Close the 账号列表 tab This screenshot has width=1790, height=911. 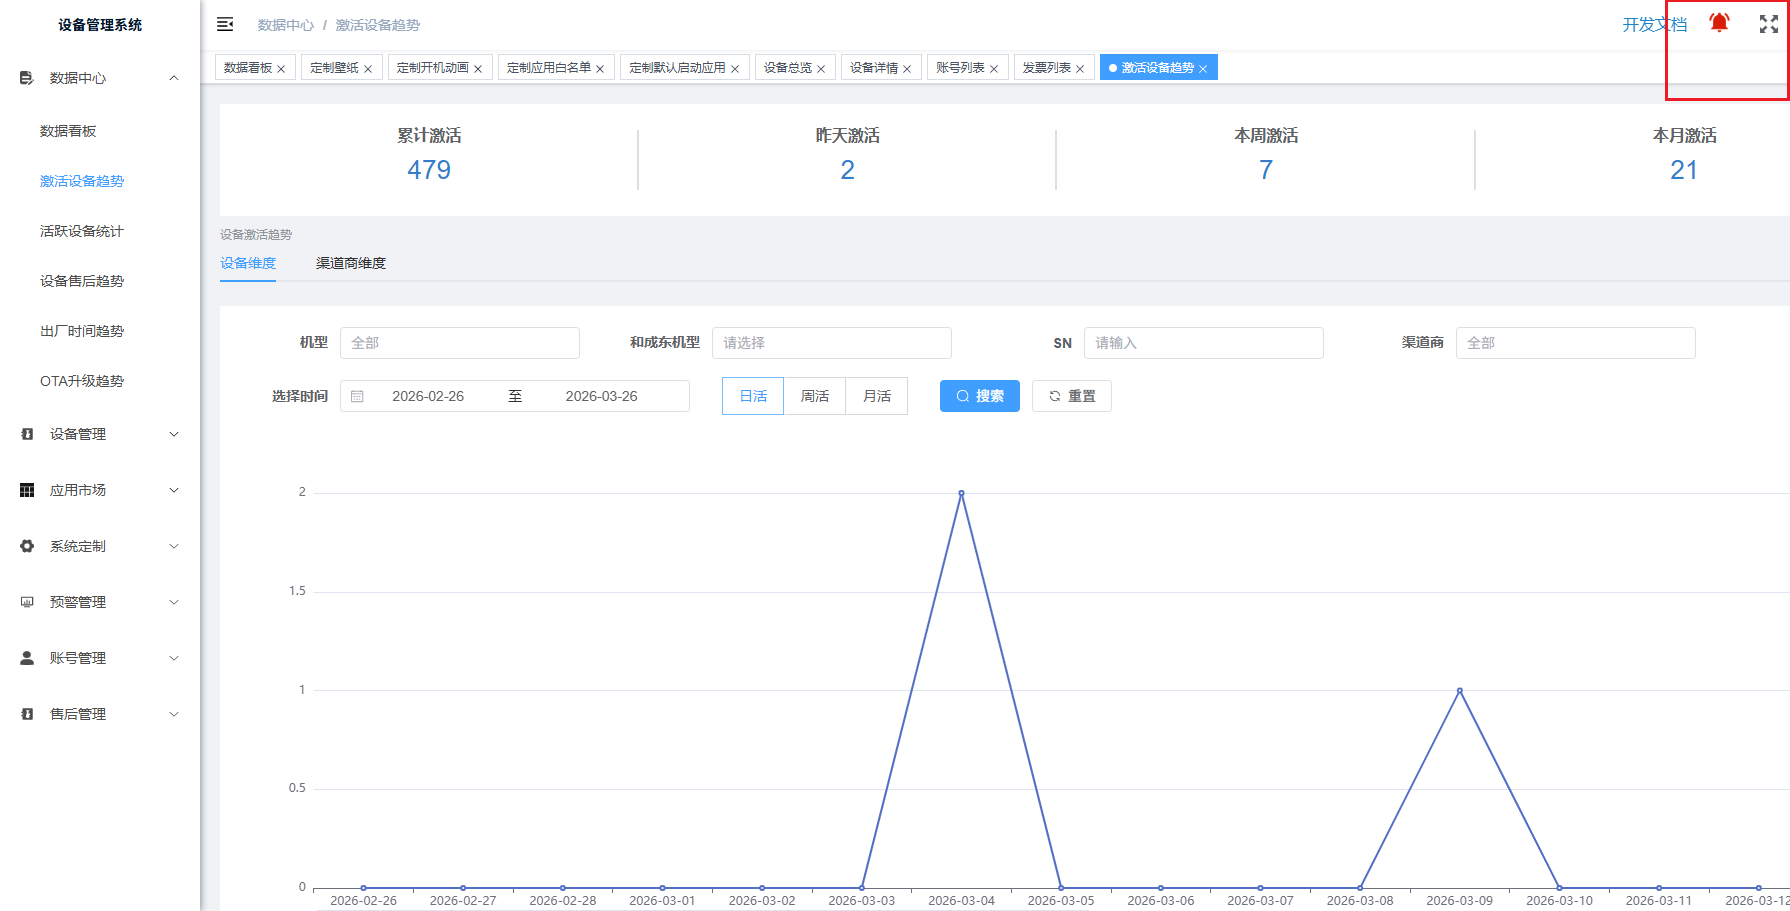[994, 69]
